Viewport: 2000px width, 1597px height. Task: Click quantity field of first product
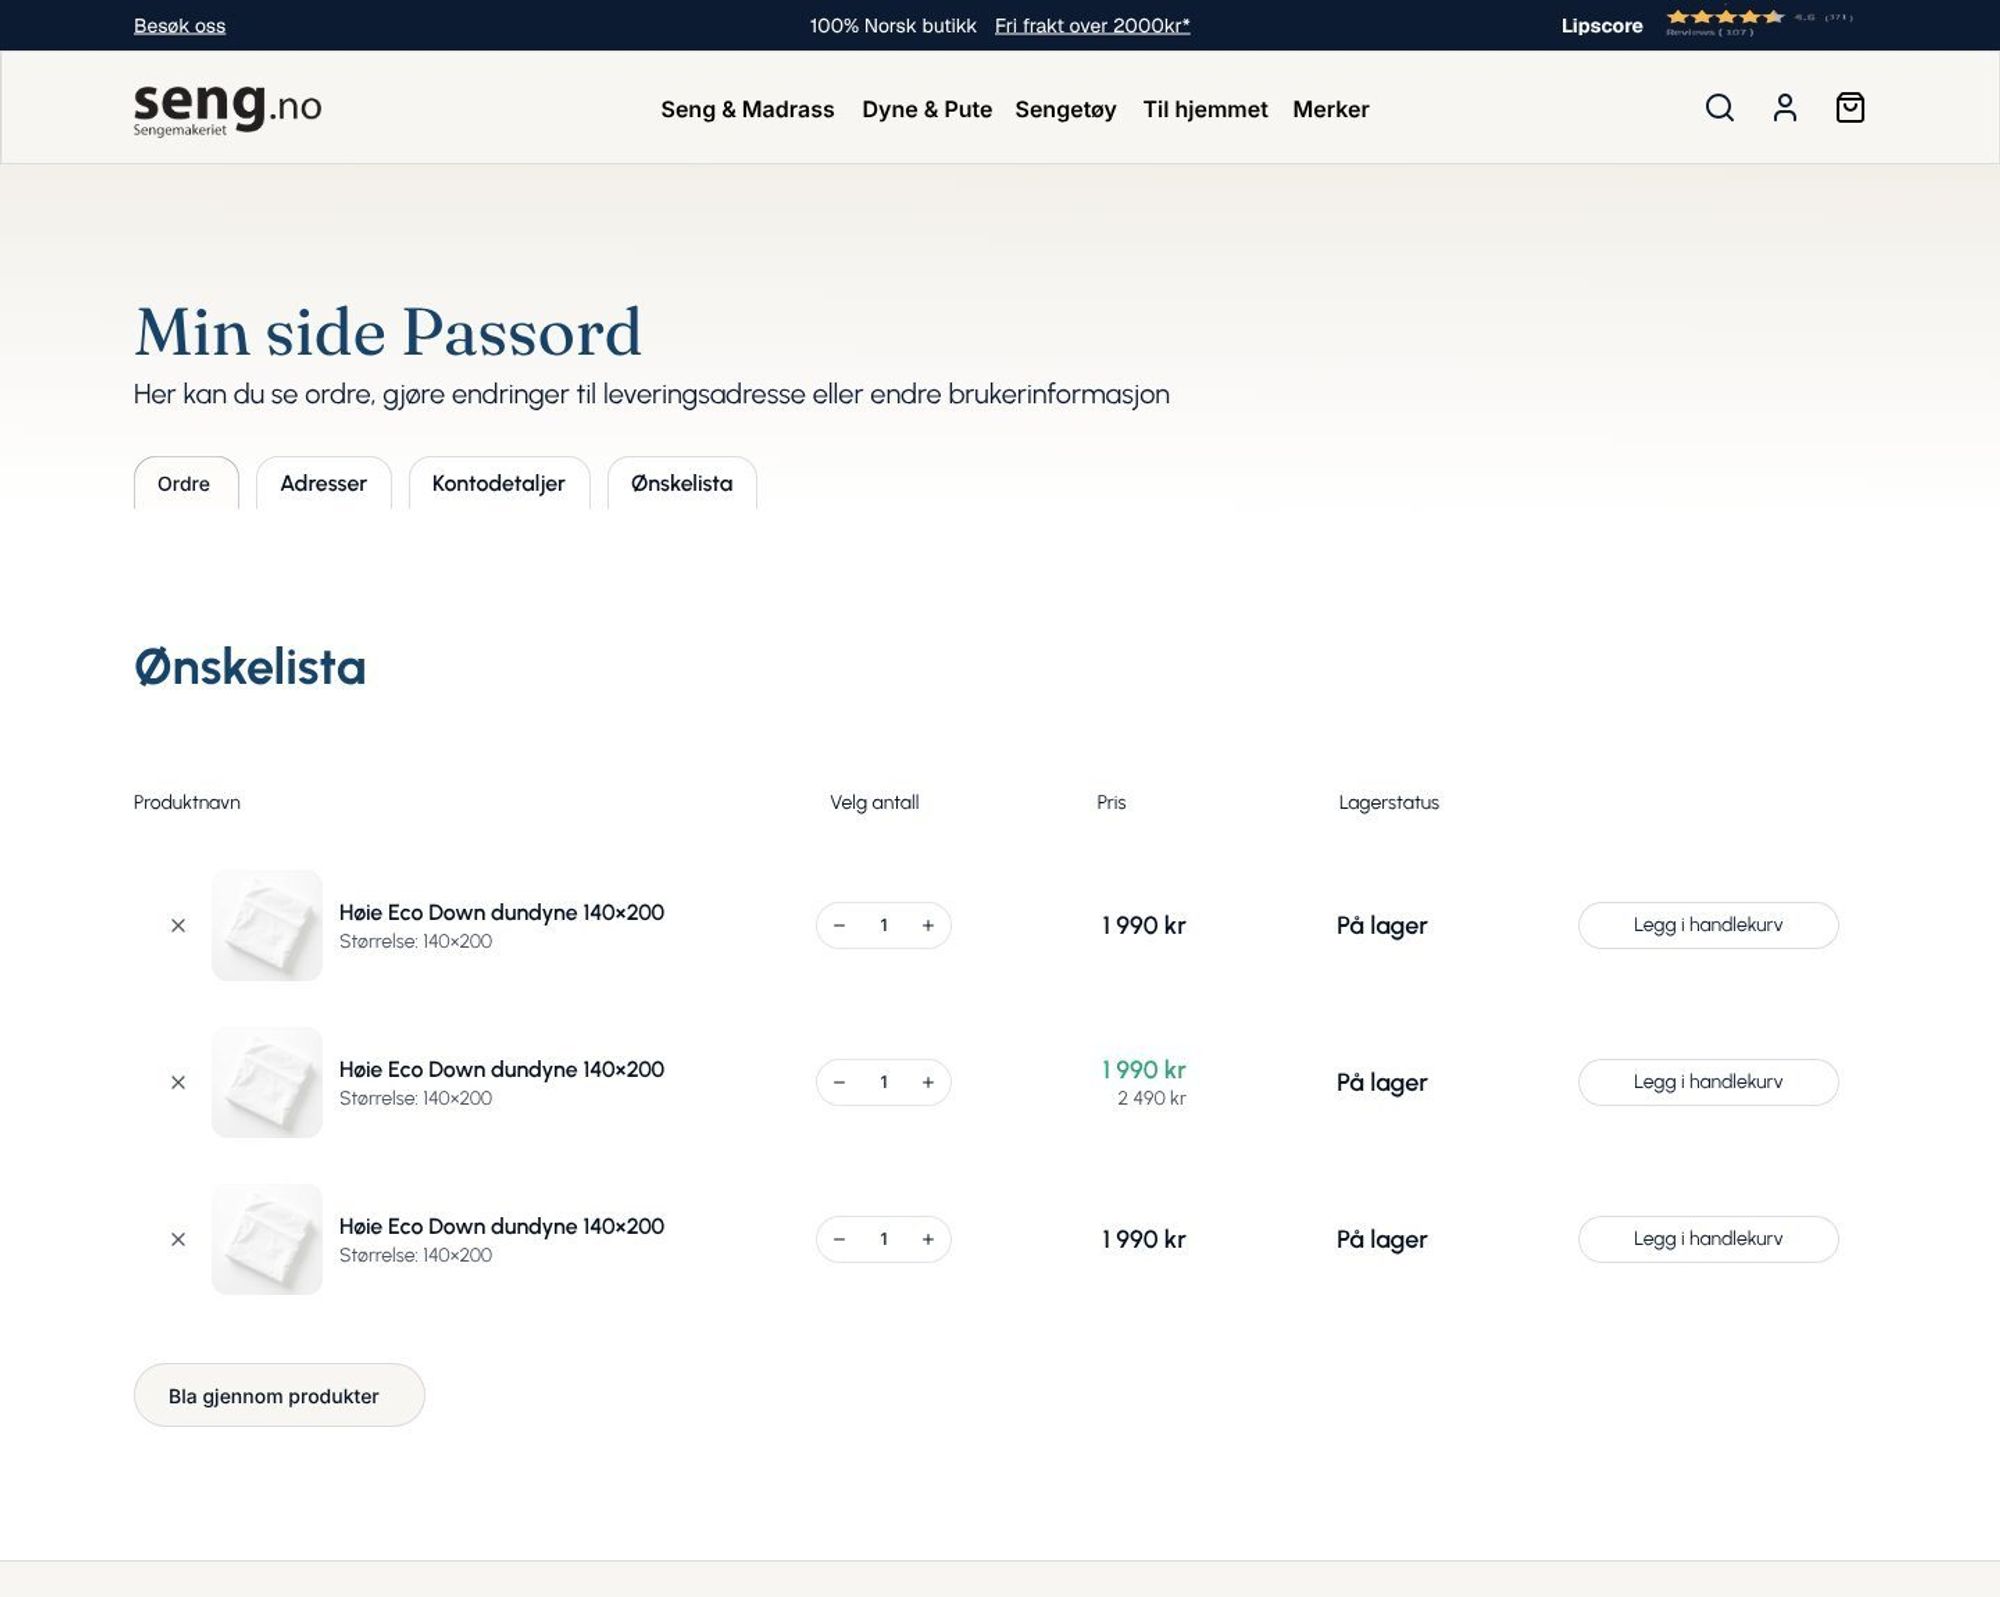(x=884, y=925)
